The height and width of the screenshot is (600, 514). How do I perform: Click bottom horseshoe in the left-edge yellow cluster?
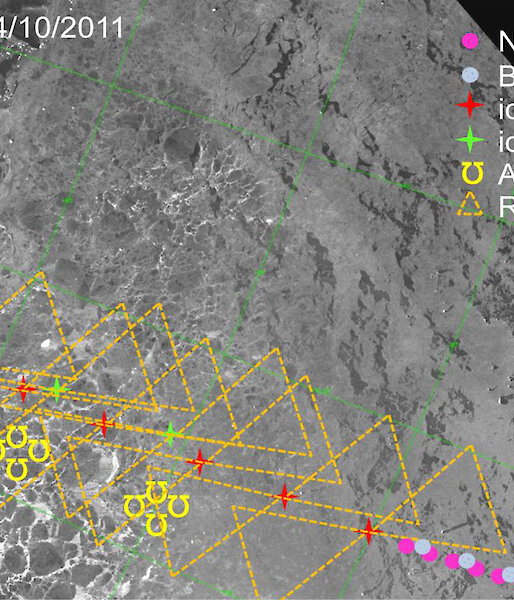[x=17, y=470]
